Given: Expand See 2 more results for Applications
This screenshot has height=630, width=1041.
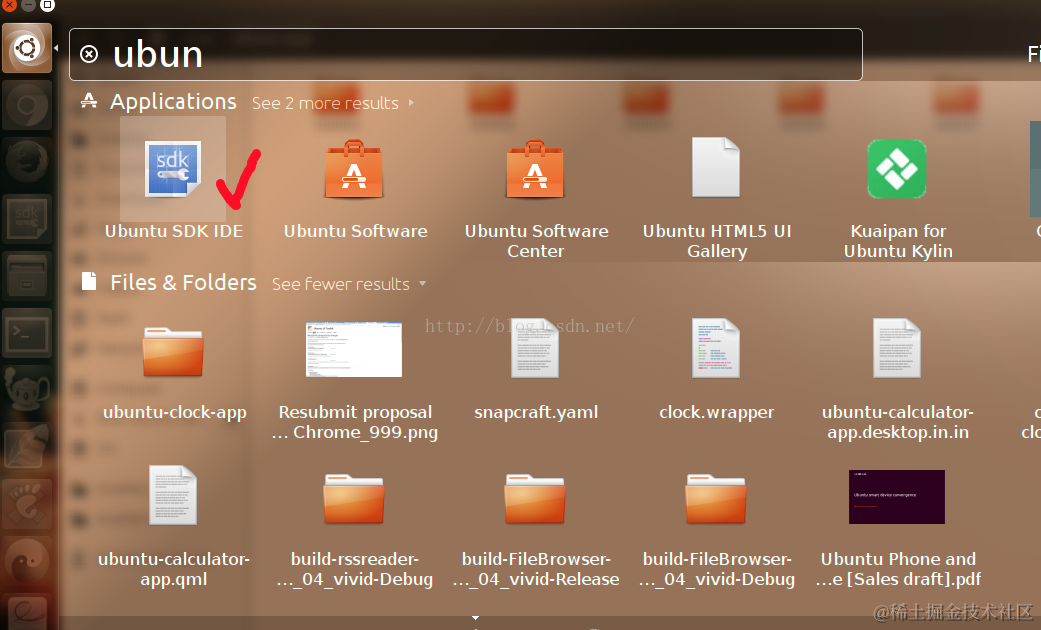Looking at the screenshot, I should [333, 104].
